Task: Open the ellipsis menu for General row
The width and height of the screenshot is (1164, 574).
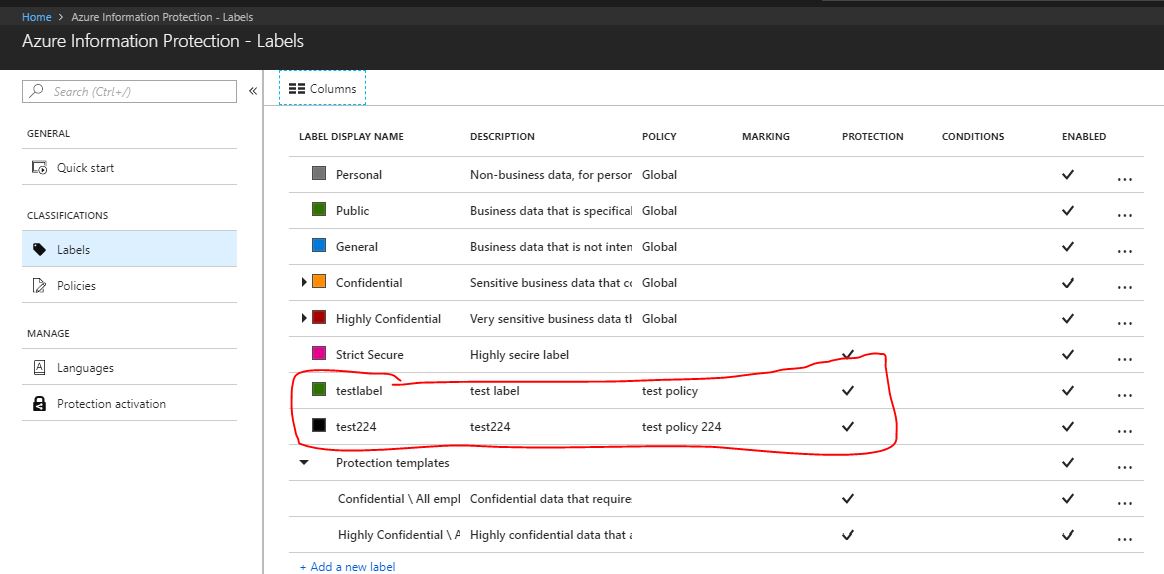Action: coord(1124,252)
